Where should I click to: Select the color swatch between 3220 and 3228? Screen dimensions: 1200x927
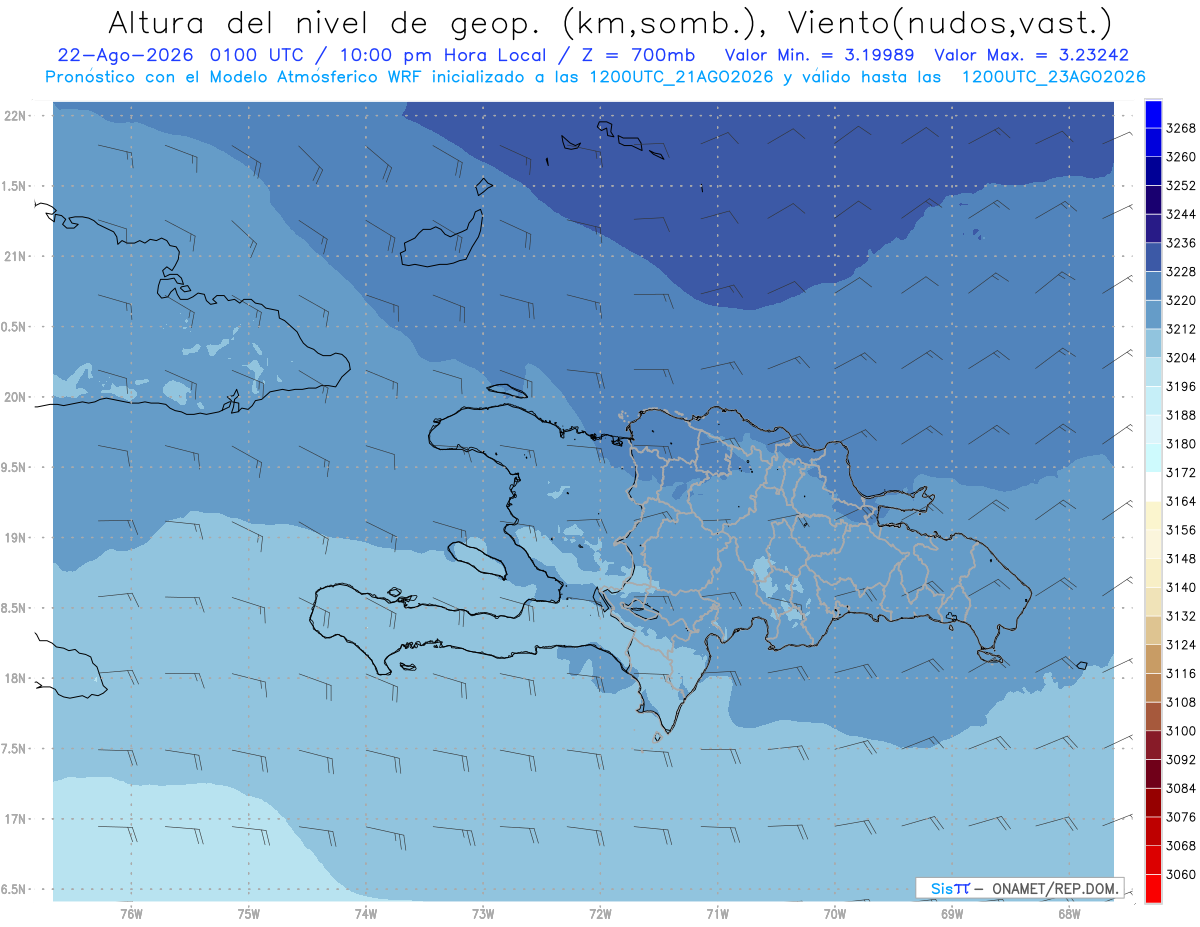(x=1153, y=286)
